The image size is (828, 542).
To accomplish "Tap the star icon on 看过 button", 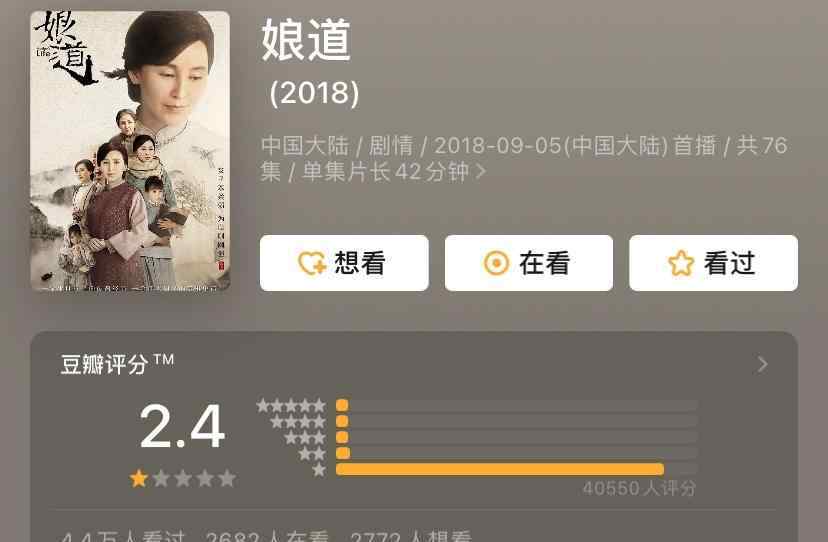I will (681, 263).
